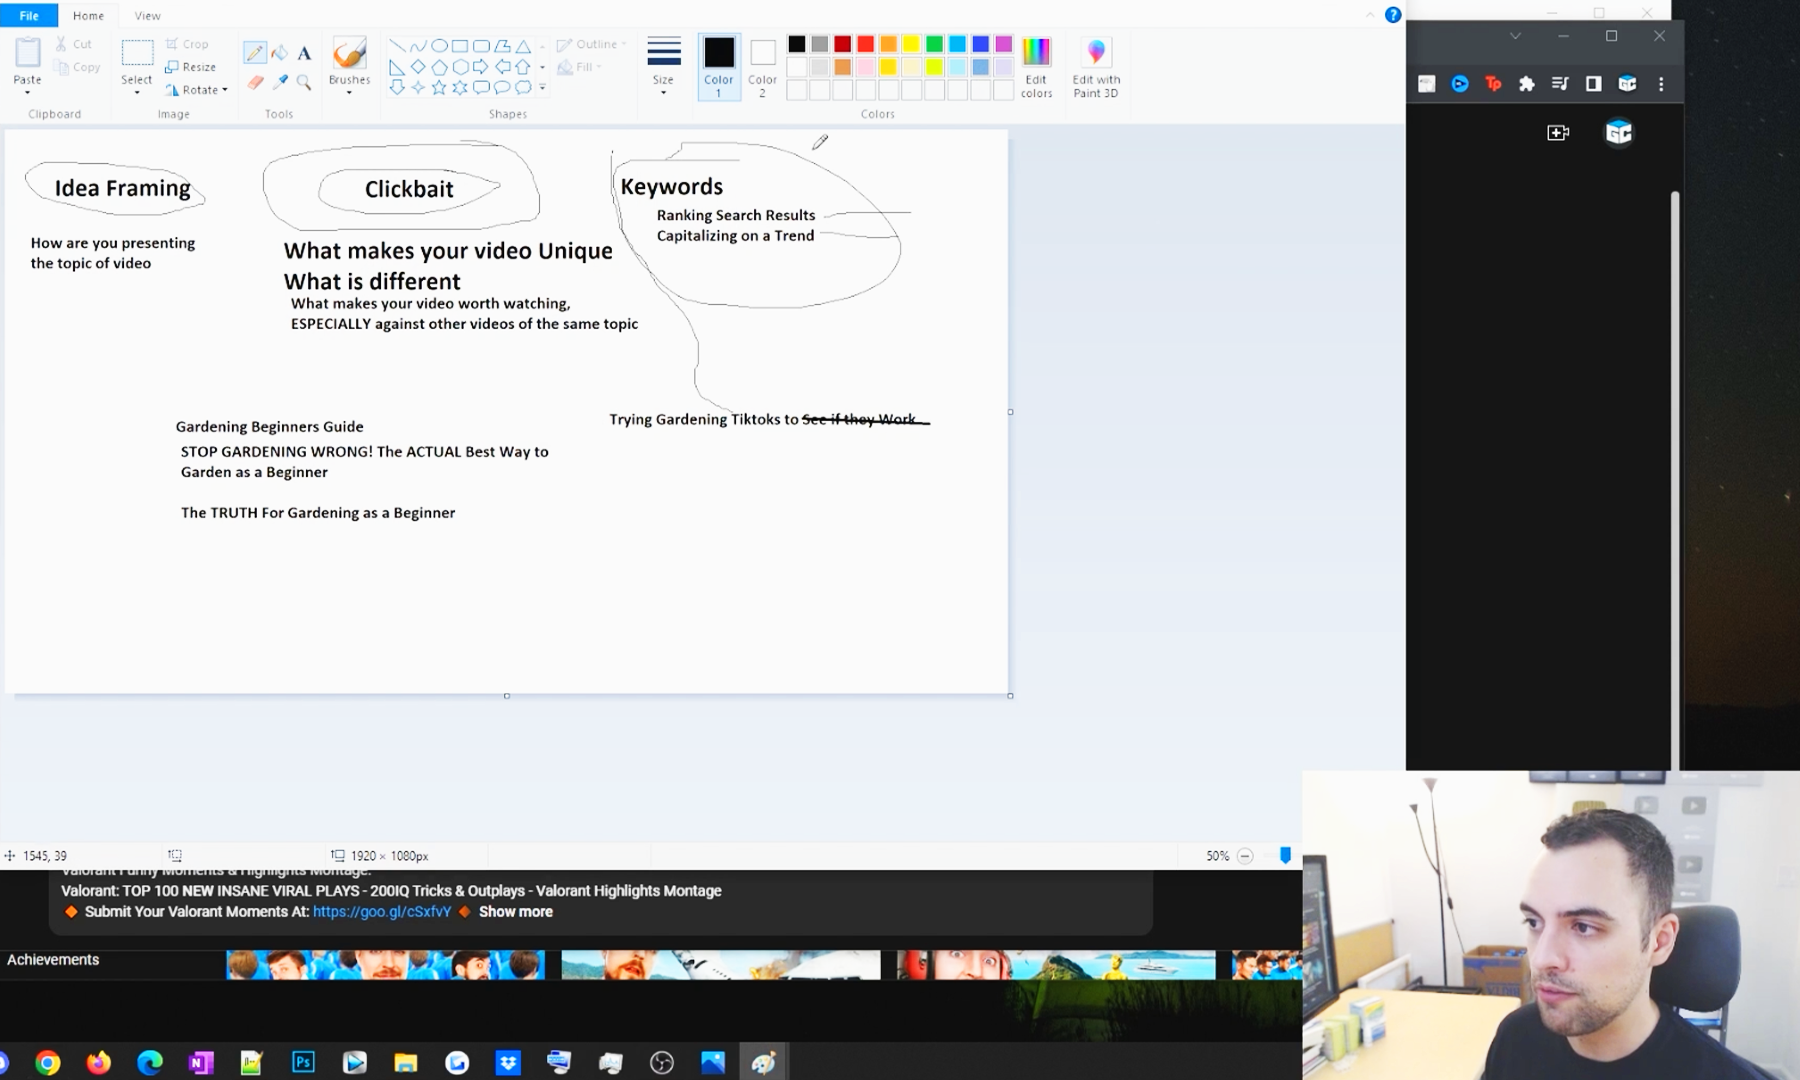Image resolution: width=1800 pixels, height=1080 pixels.
Task: Open Paint Help question mark icon
Action: 1392,15
